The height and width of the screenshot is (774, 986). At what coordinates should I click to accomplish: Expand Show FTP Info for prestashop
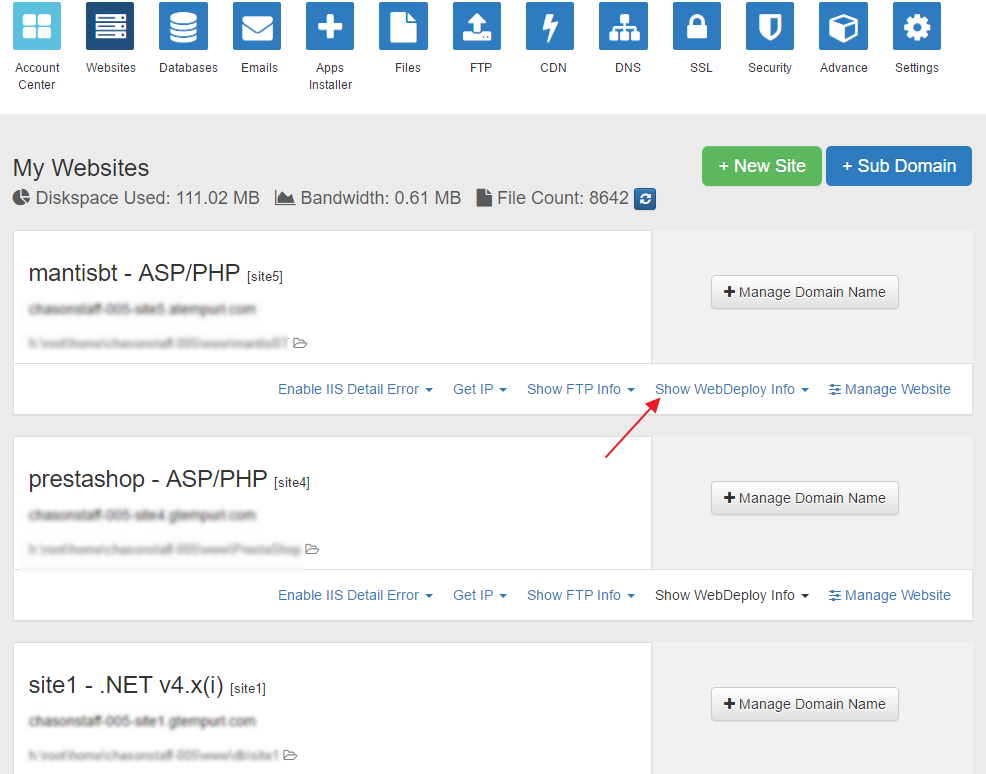[580, 595]
